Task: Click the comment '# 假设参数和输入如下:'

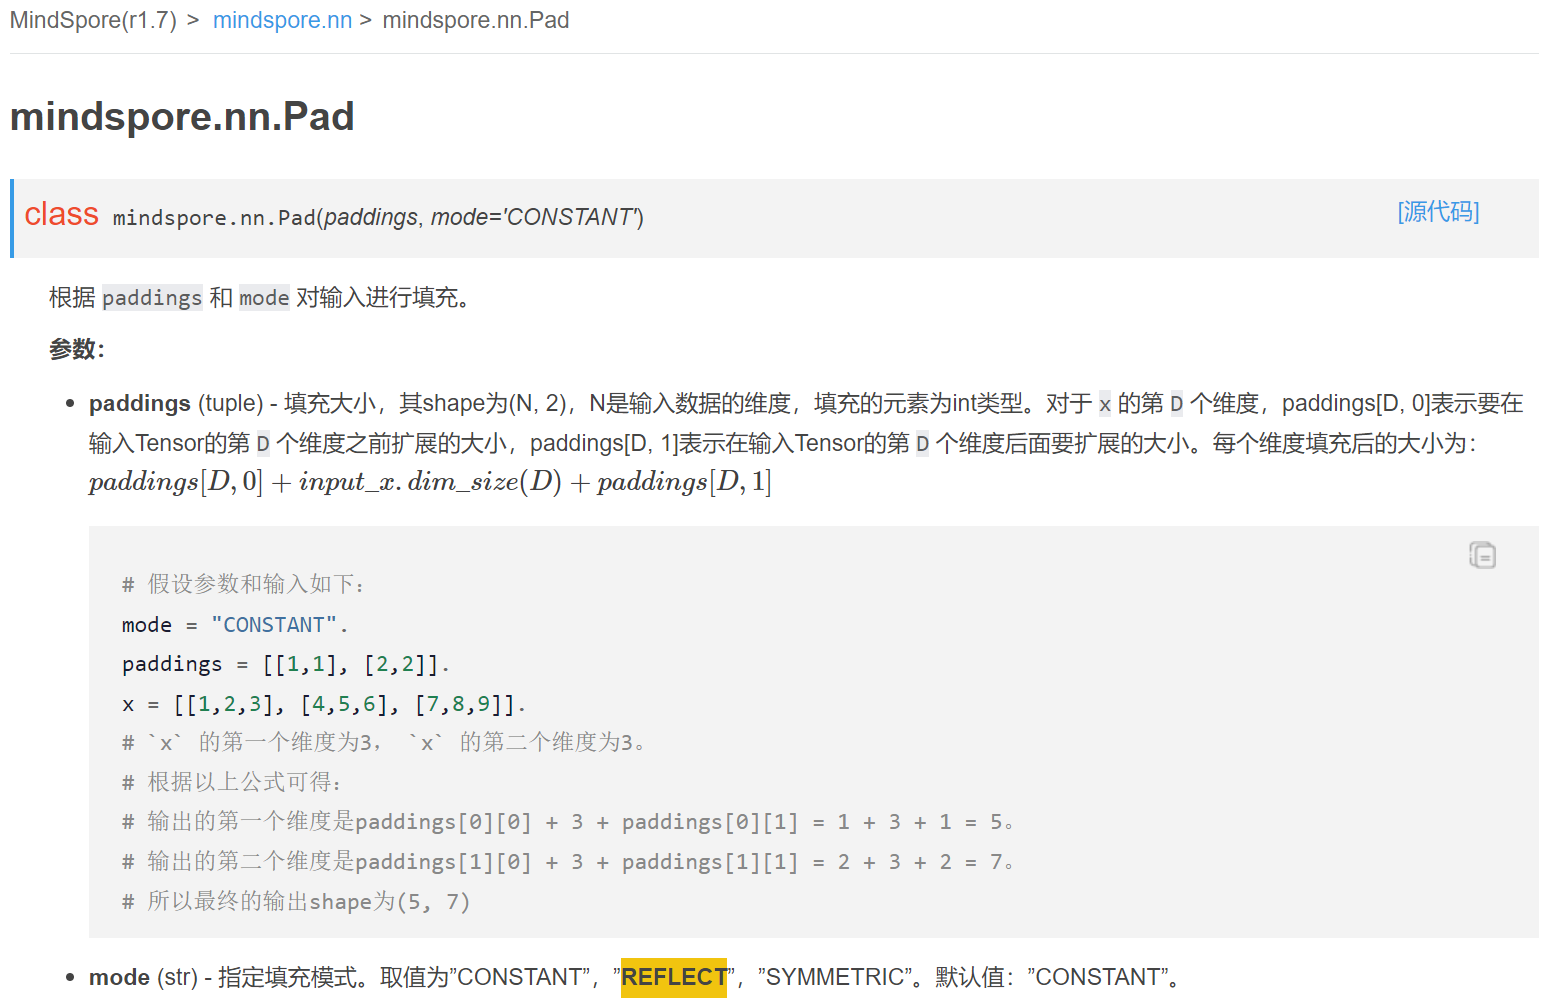Action: pos(244,584)
